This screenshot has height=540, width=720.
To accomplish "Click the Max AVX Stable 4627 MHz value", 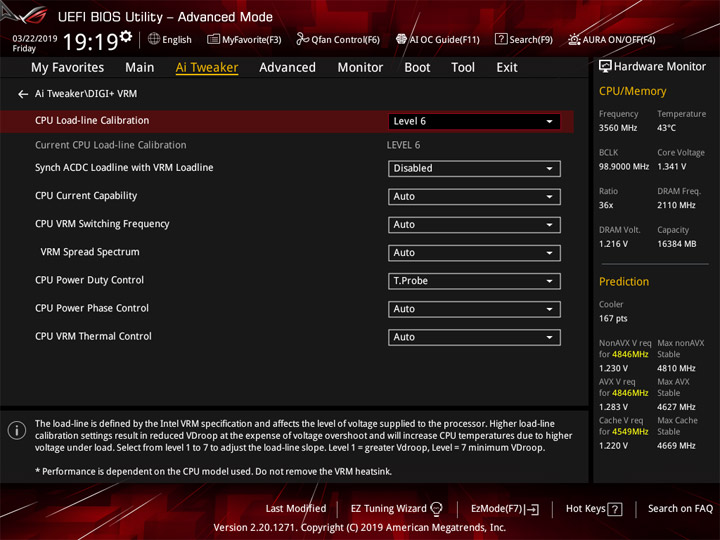I will click(676, 407).
